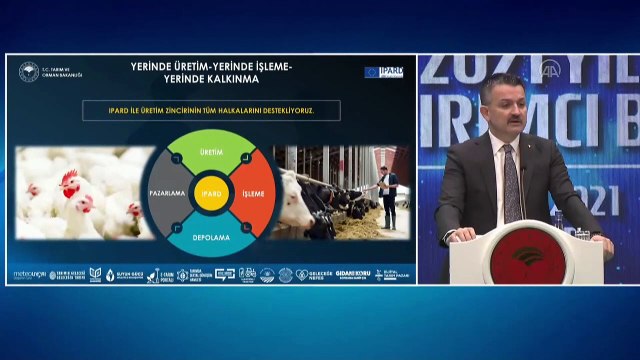Screen dimensions: 640x360
Task: Click the 'Geleceğe Nefes' heart logo
Action: pyautogui.click(x=314, y=275)
